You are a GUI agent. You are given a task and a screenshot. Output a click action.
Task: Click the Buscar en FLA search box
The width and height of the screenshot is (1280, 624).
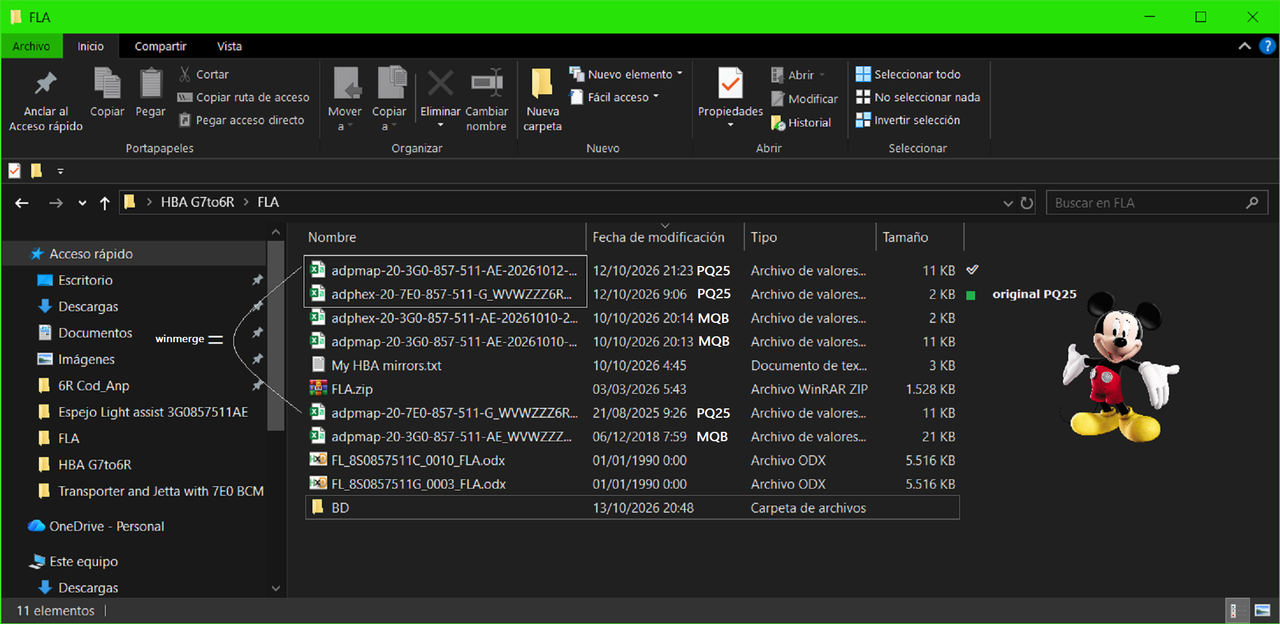[x=1157, y=203]
